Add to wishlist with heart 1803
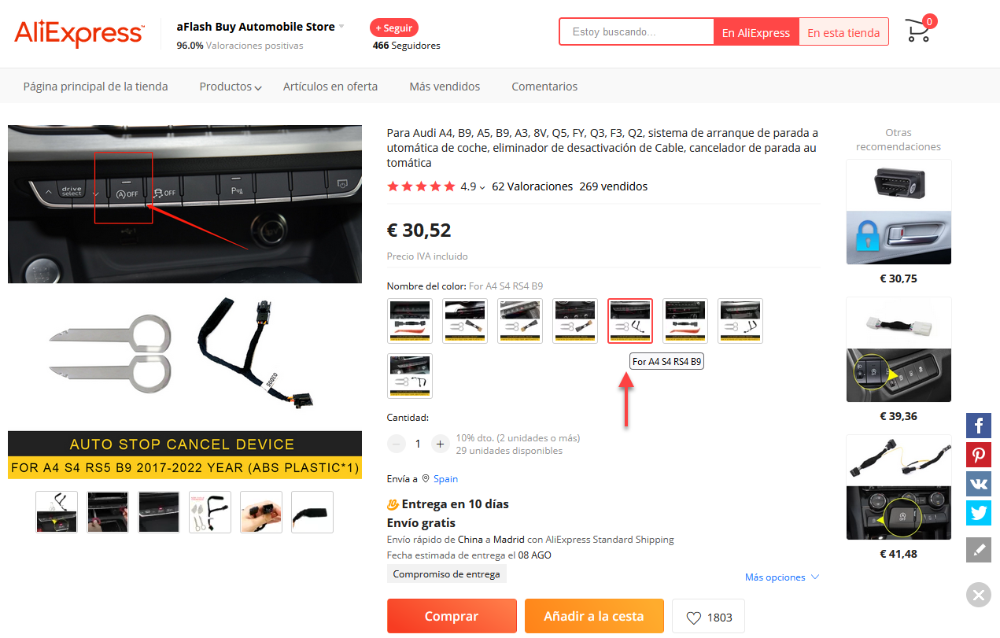1000x638 pixels. point(709,617)
